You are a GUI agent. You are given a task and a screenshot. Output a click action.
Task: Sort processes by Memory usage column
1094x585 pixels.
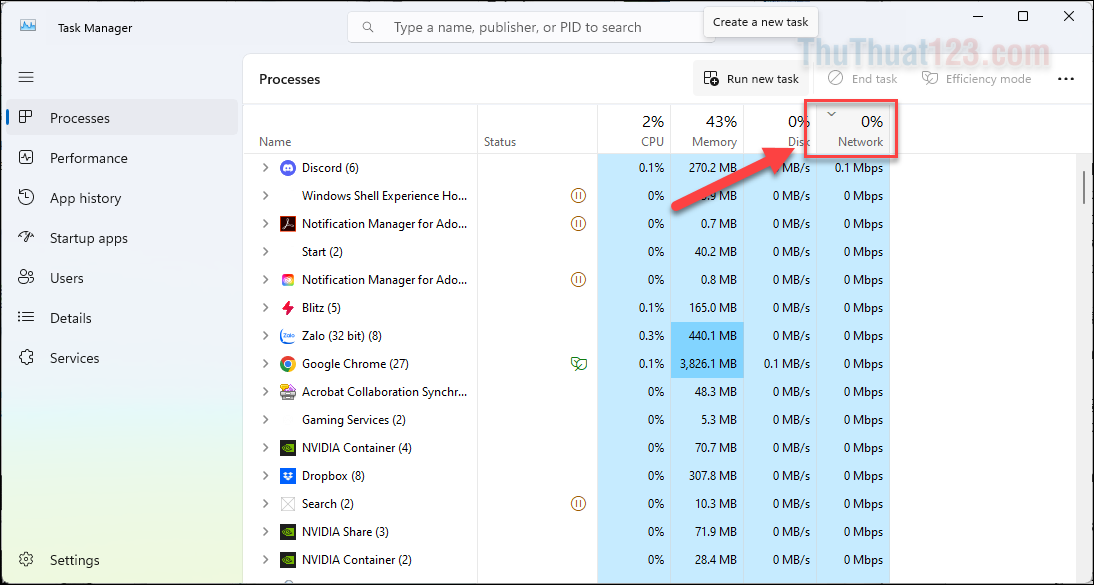tap(707, 129)
